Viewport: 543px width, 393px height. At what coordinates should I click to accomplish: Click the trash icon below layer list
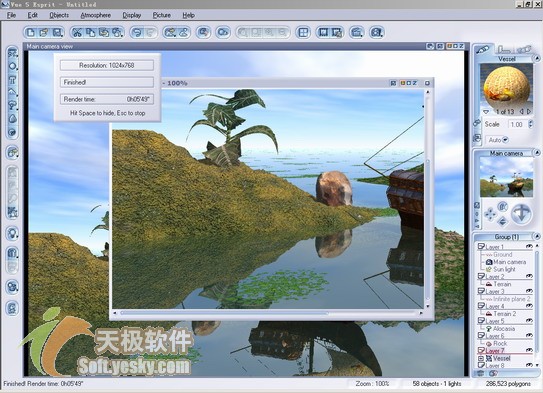(481, 373)
